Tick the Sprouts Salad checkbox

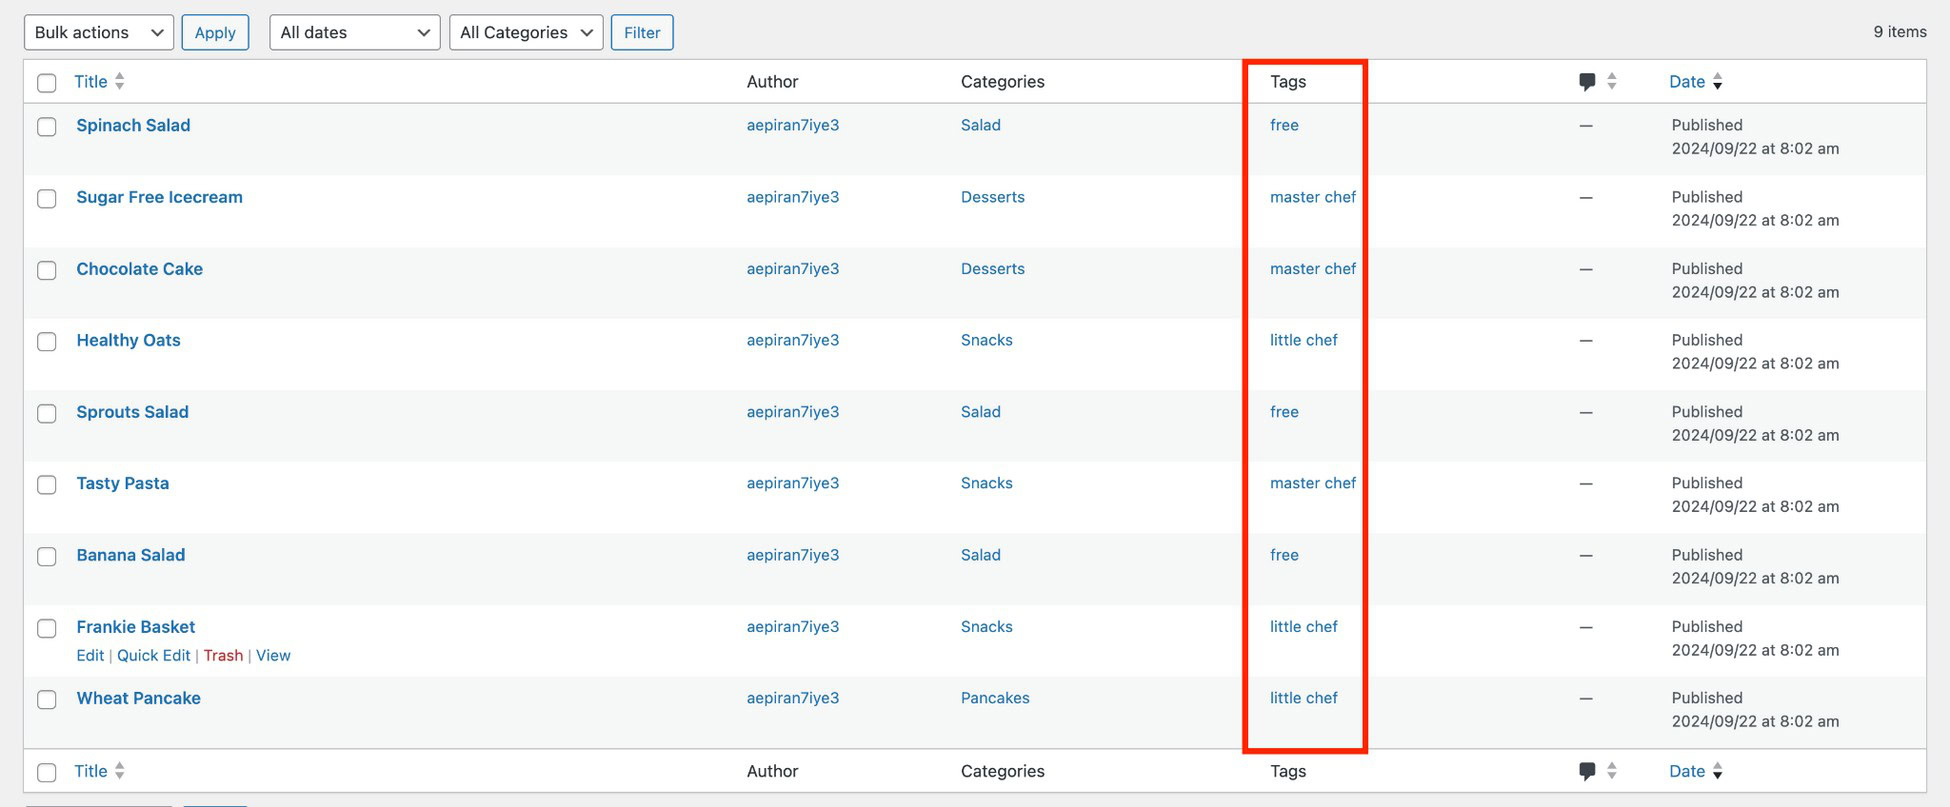click(x=47, y=413)
